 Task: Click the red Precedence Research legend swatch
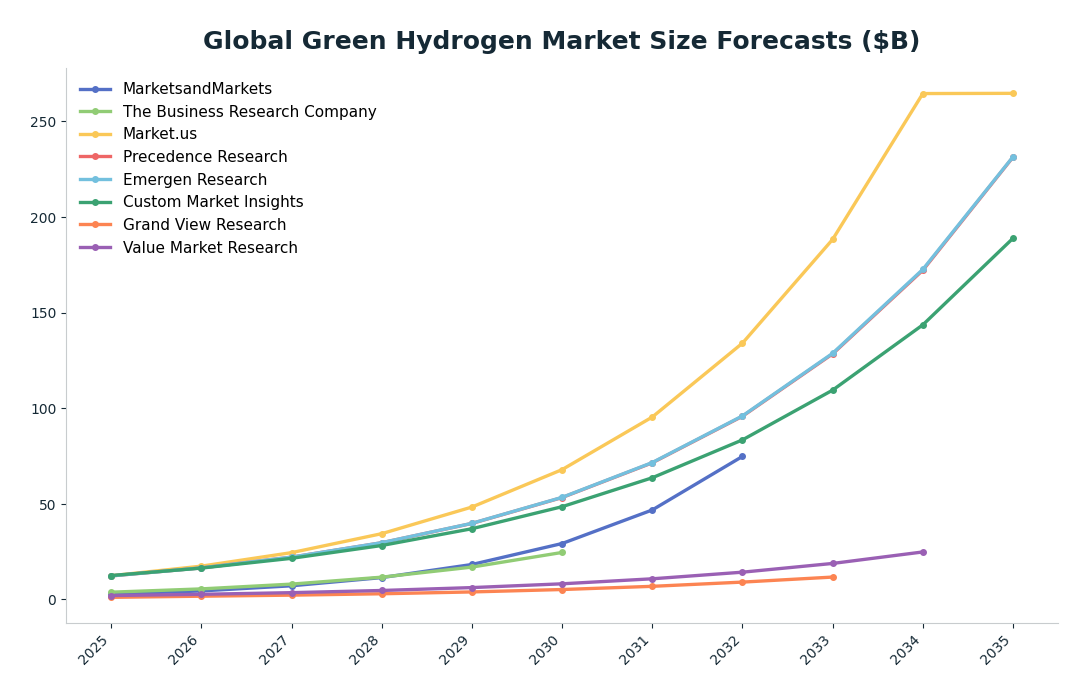[x=96, y=157]
